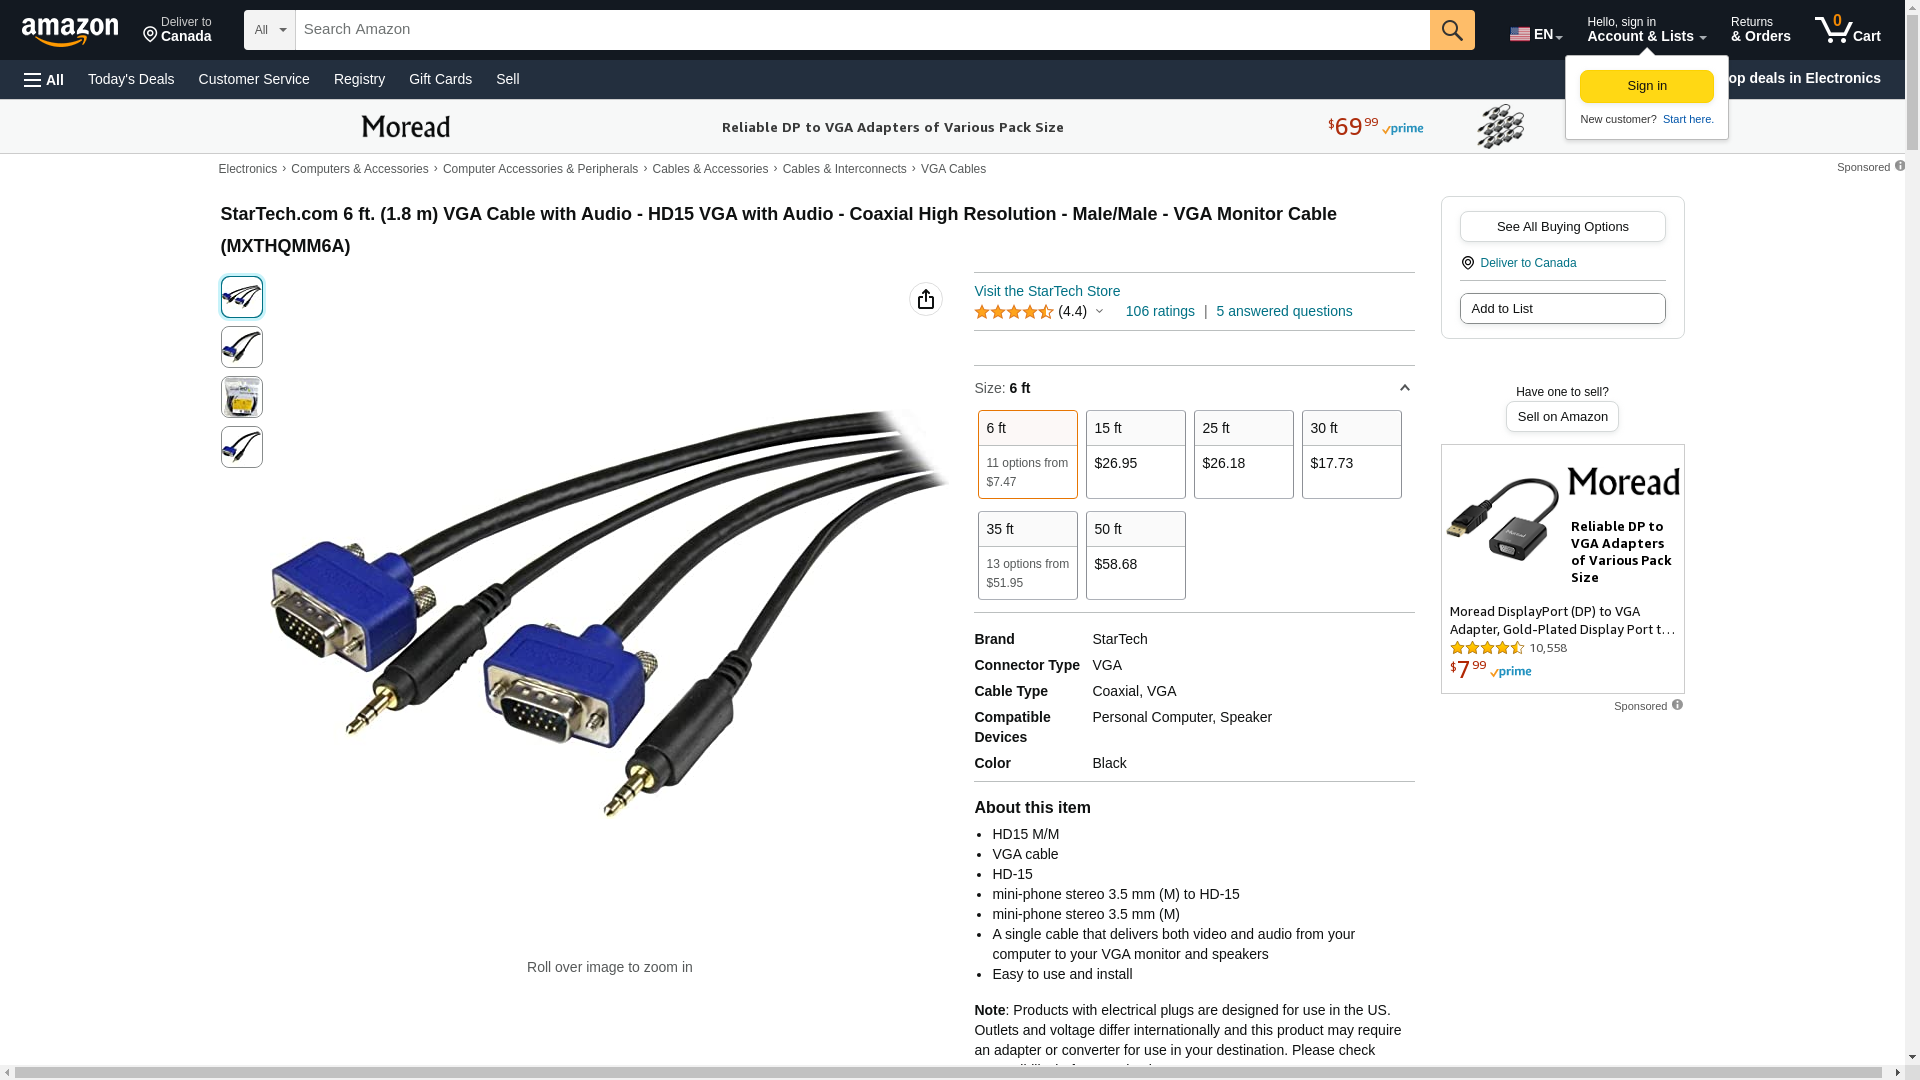Open the All search category dropdown
Viewport: 1920px width, 1080px height.
270,30
